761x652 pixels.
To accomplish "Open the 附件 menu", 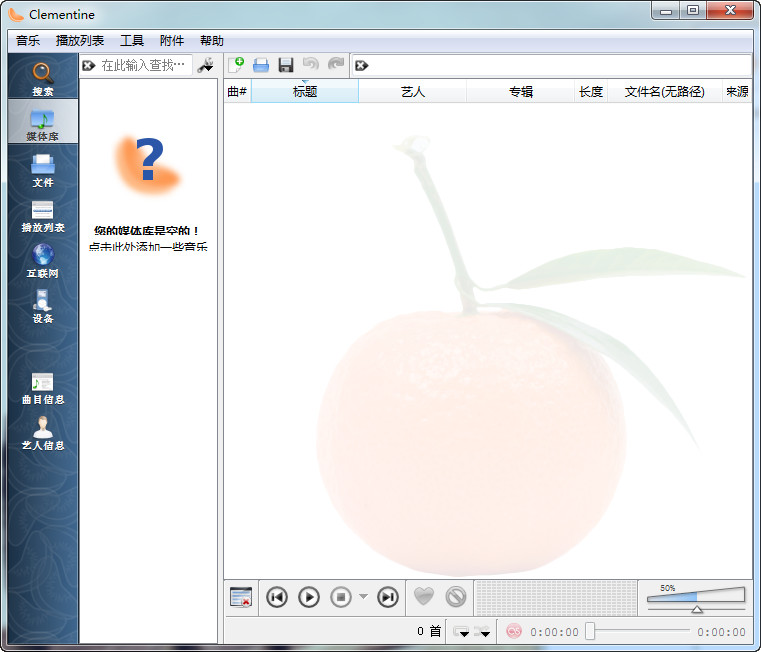I will click(x=172, y=41).
